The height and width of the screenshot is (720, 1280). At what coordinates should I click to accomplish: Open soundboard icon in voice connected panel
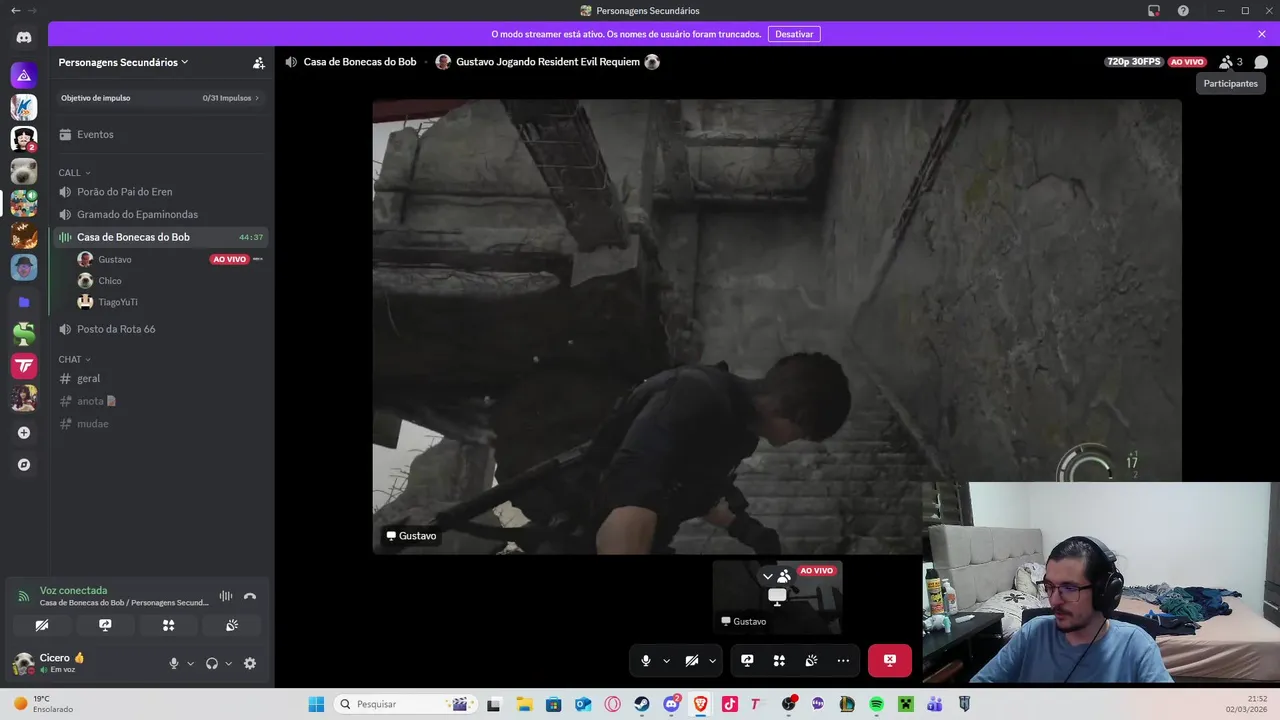tap(231, 625)
